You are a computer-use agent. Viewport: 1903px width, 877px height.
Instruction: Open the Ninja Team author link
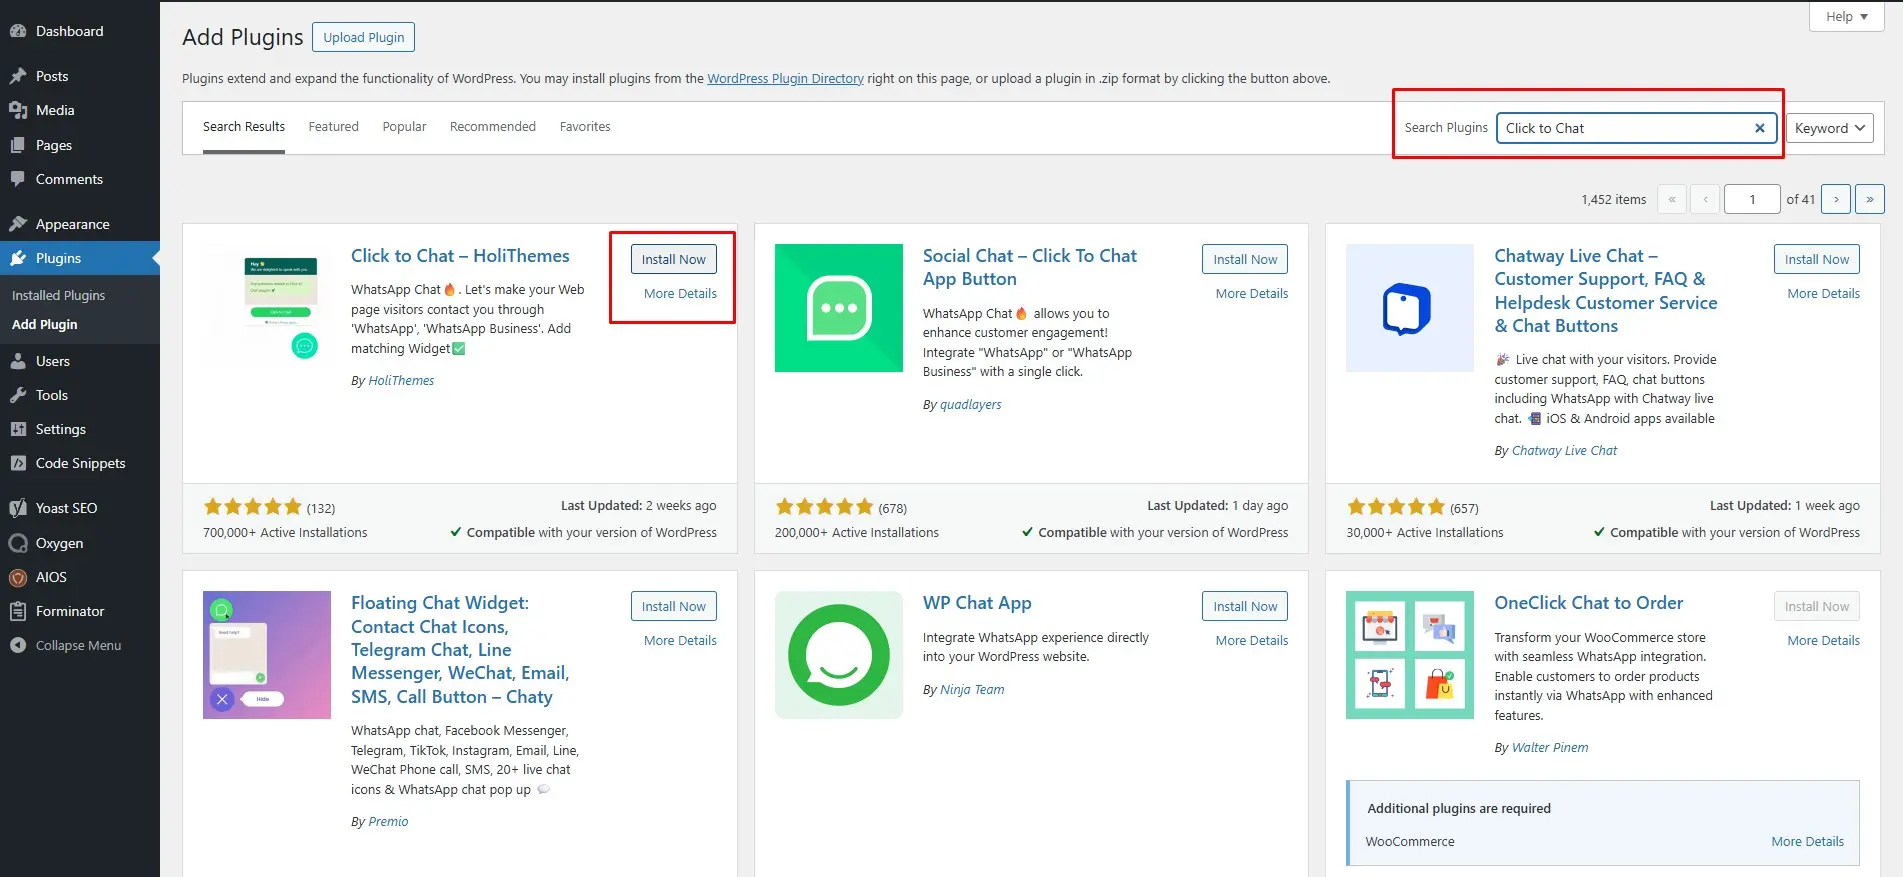click(x=972, y=689)
